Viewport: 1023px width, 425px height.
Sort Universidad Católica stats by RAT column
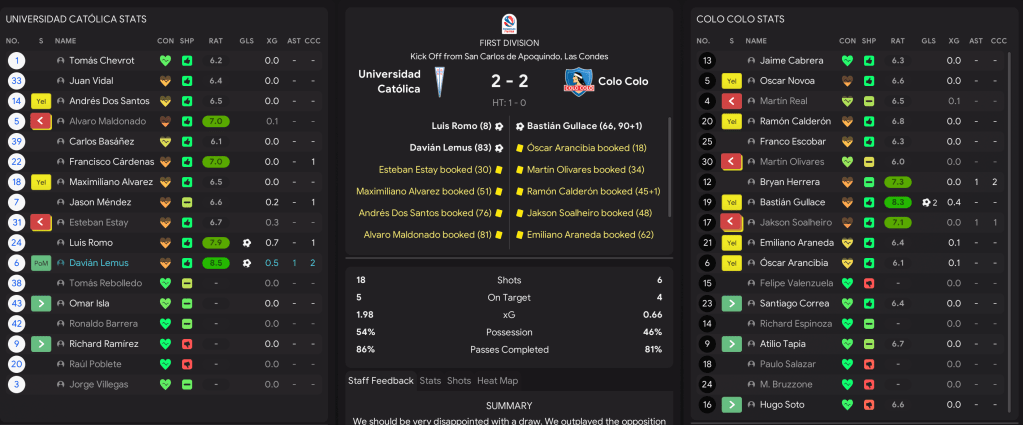pos(215,40)
